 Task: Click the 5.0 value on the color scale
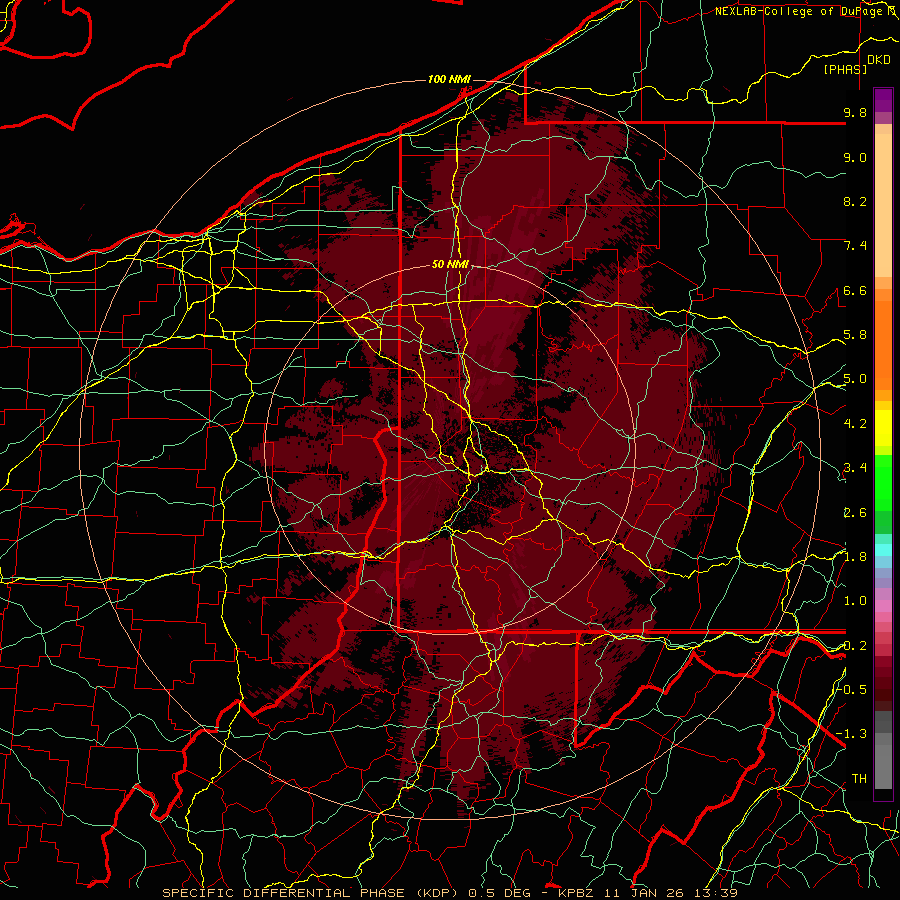pos(855,379)
